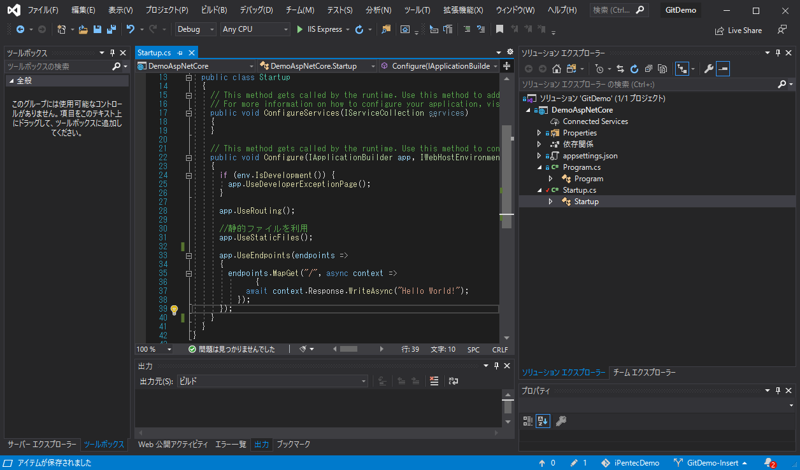Collapse the Program.cs node
Image resolution: width=800 pixels, height=470 pixels.
(540, 167)
